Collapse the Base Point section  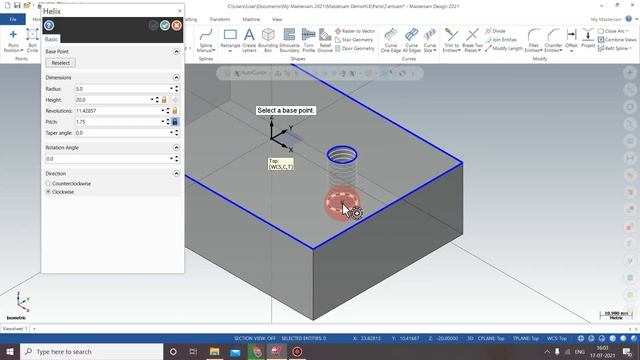click(x=176, y=51)
